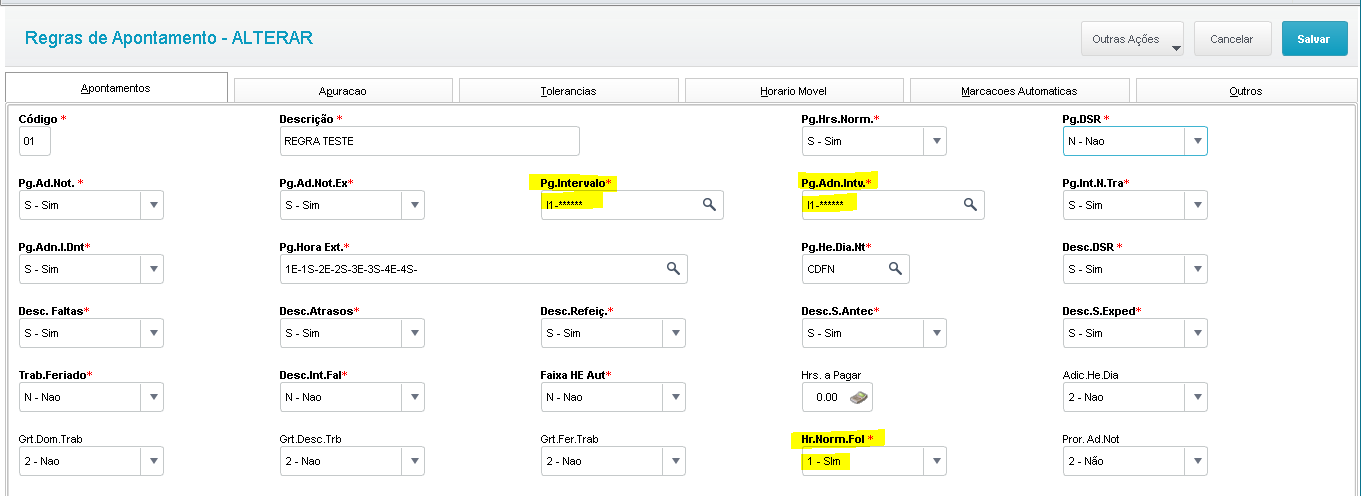Click the Código input field

click(x=34, y=141)
